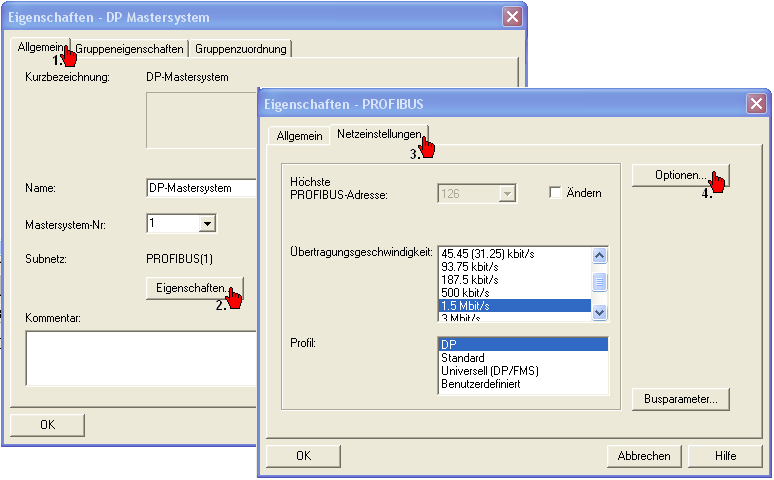The image size is (774, 480).
Task: Switch to Allgemein tab in DP Mastersystem window
Action: [x=41, y=47]
